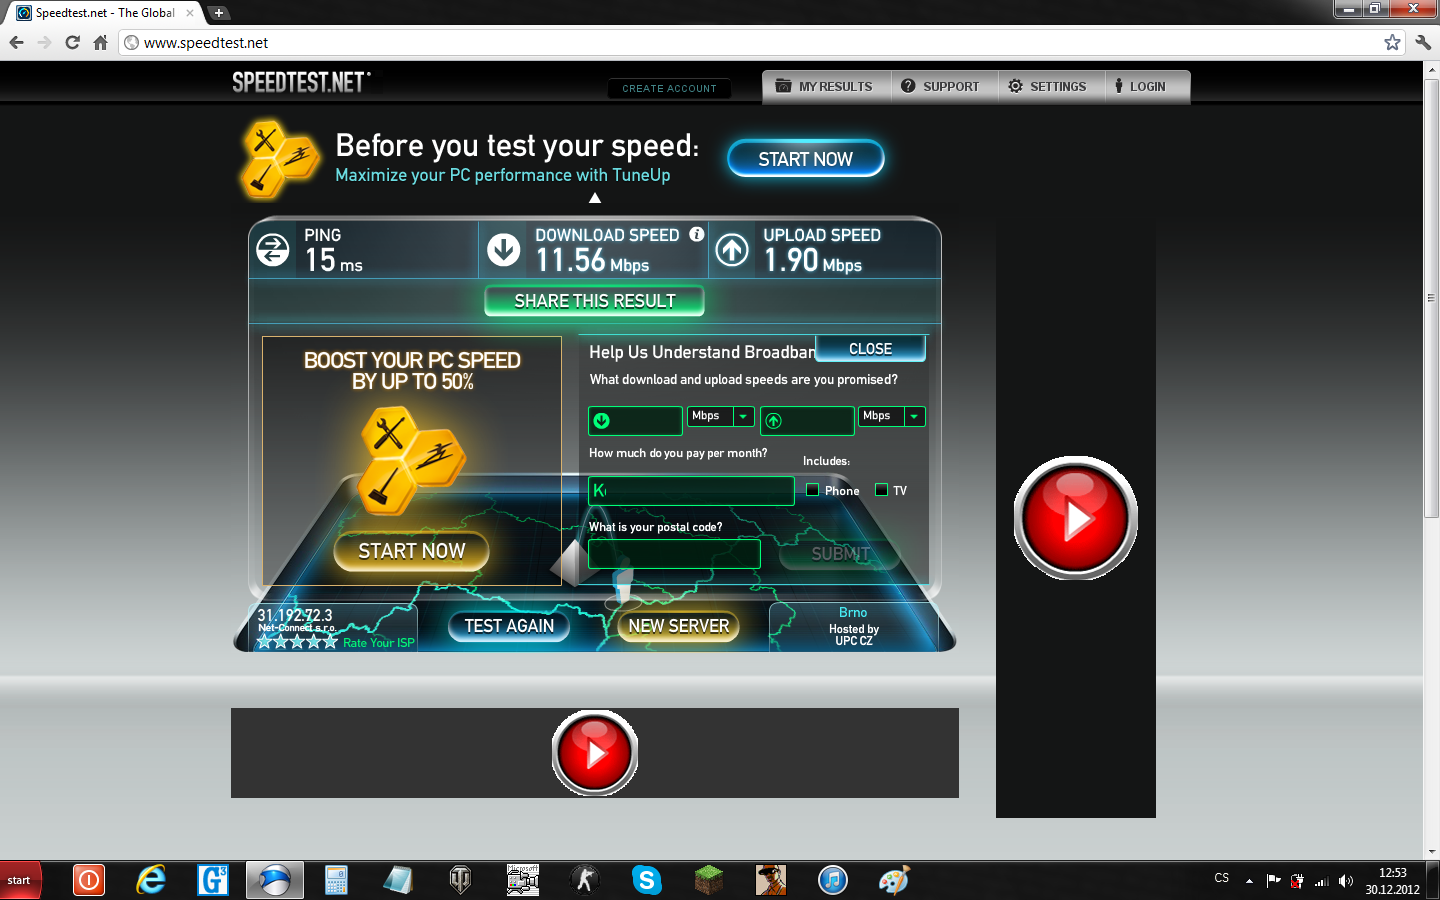The width and height of the screenshot is (1440, 900).
Task: Click the page vertical scrollbar
Action: click(1431, 300)
